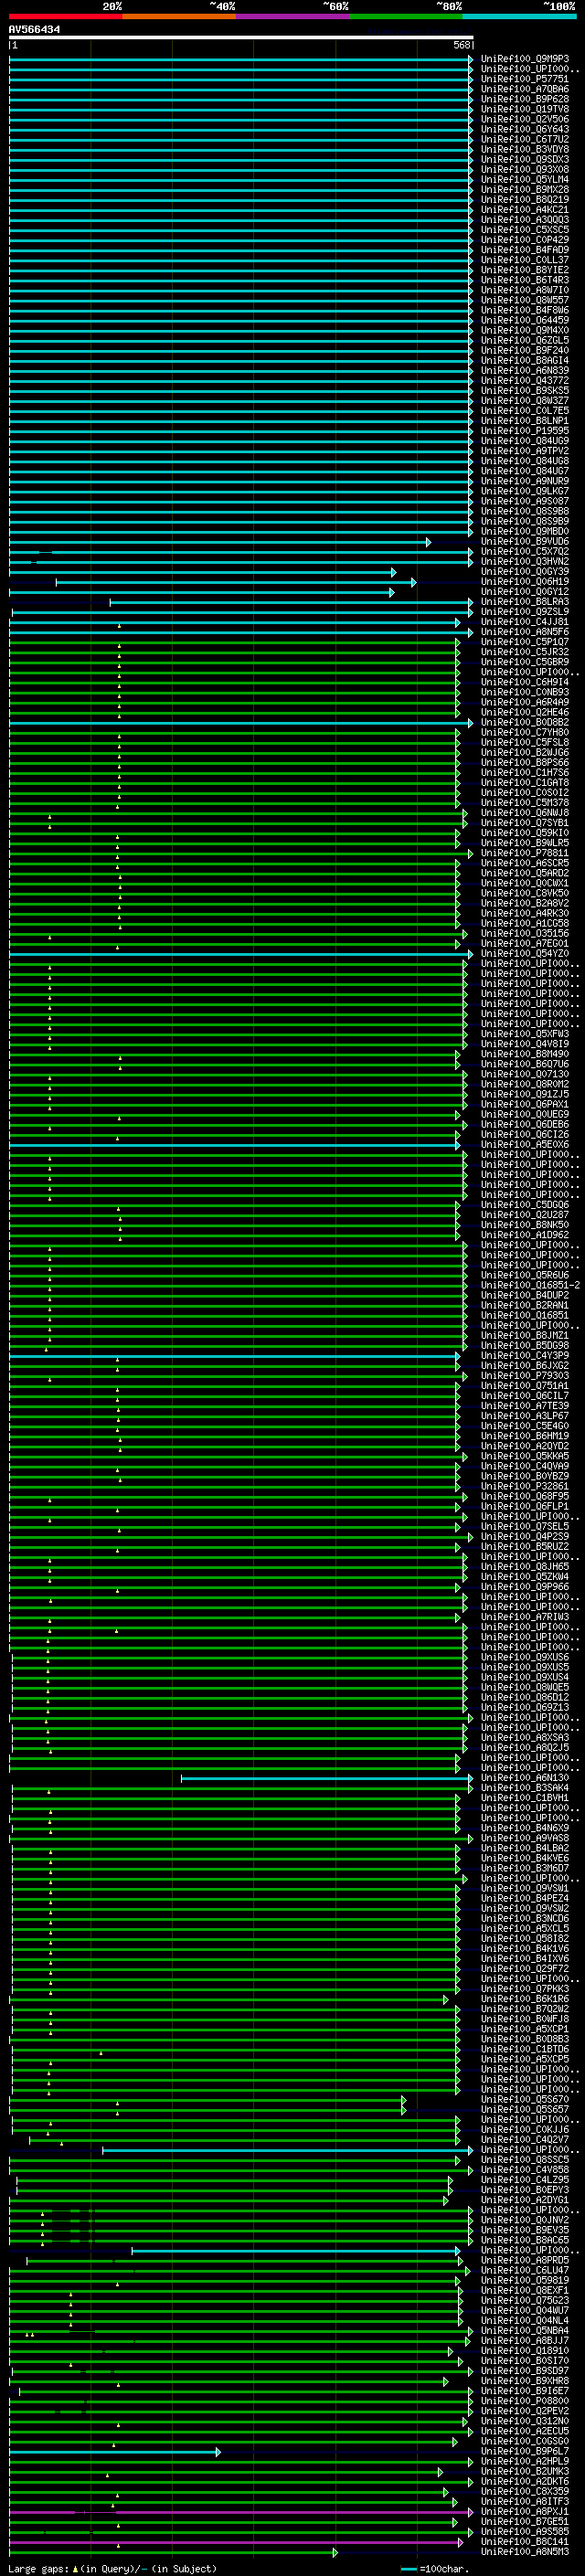Click the UniRef100_C4JJ81 alignment label
Viewport: 585px width, 2576px height.
click(525, 622)
